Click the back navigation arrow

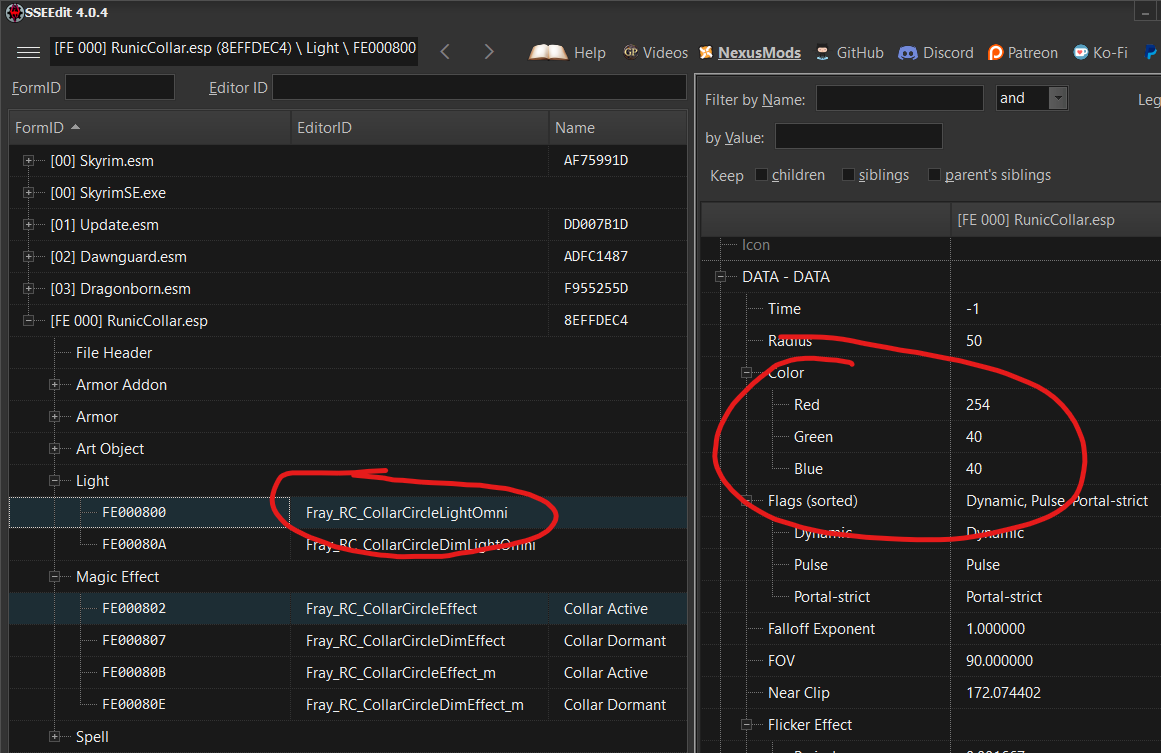[x=445, y=52]
